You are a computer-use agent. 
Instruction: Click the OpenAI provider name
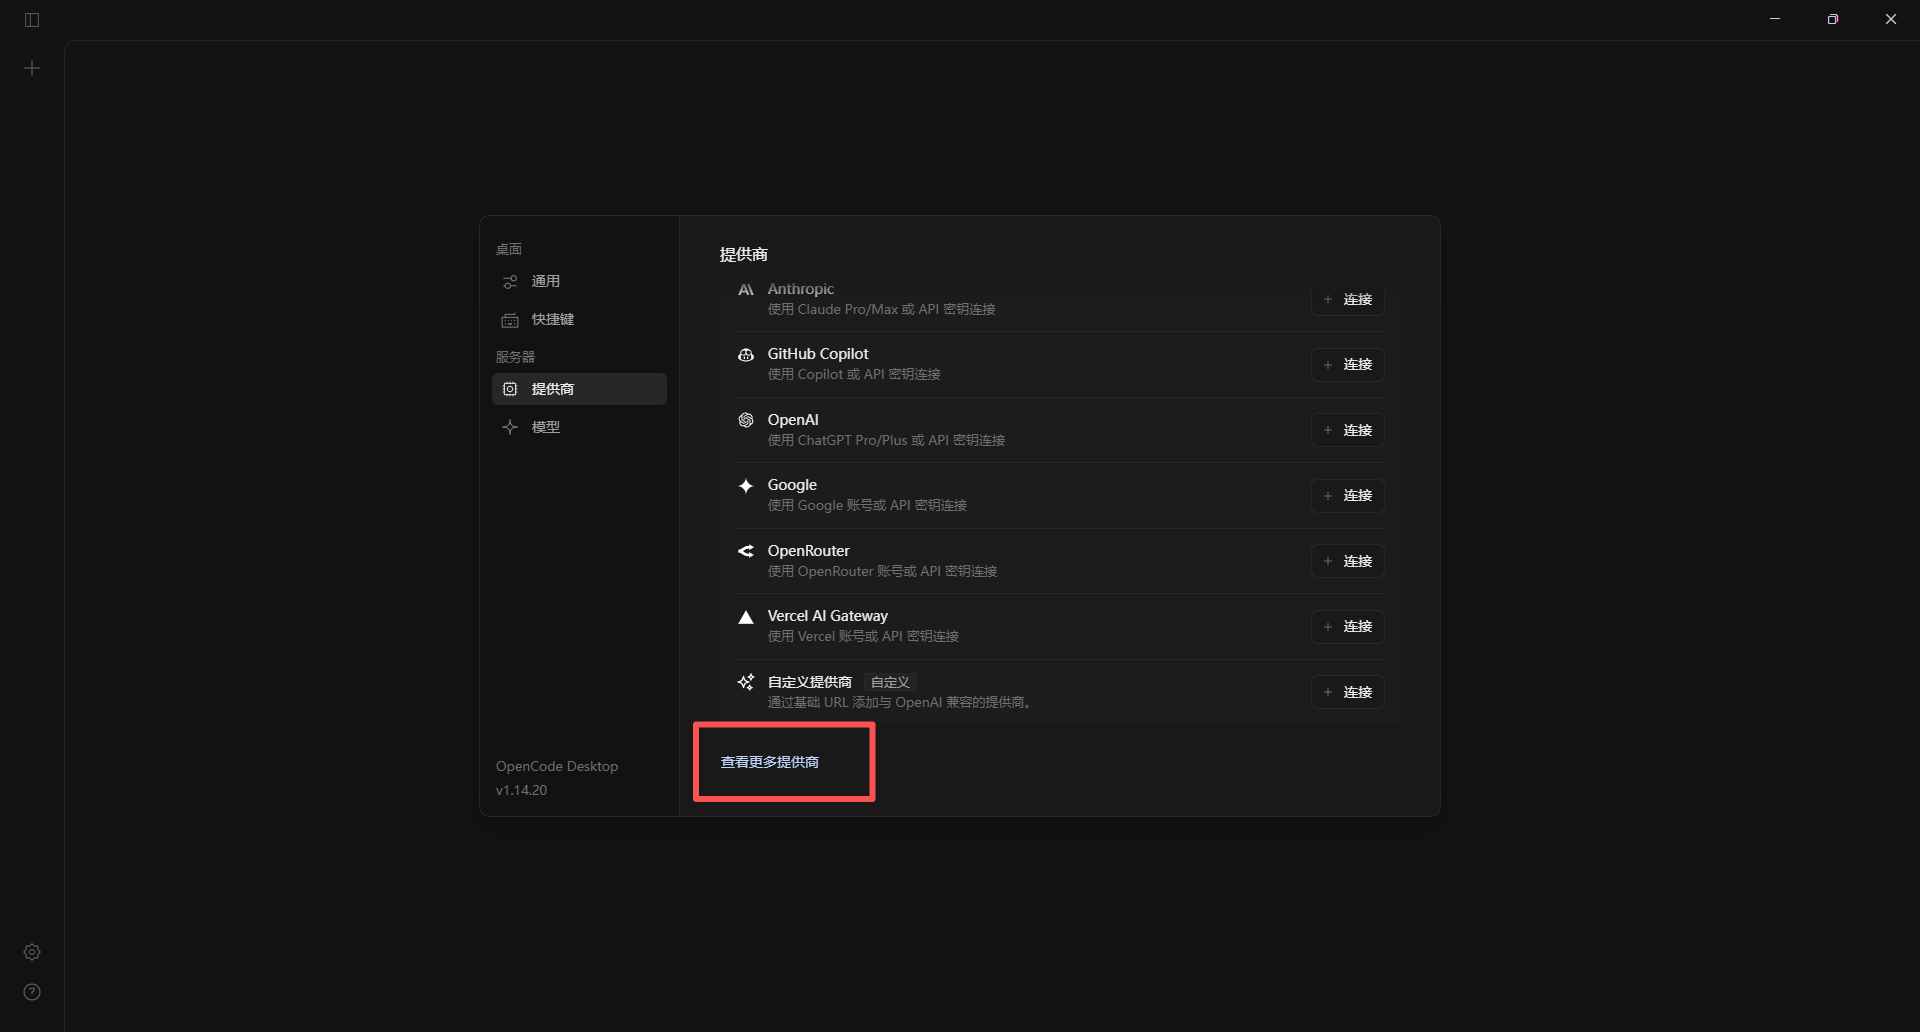(793, 420)
